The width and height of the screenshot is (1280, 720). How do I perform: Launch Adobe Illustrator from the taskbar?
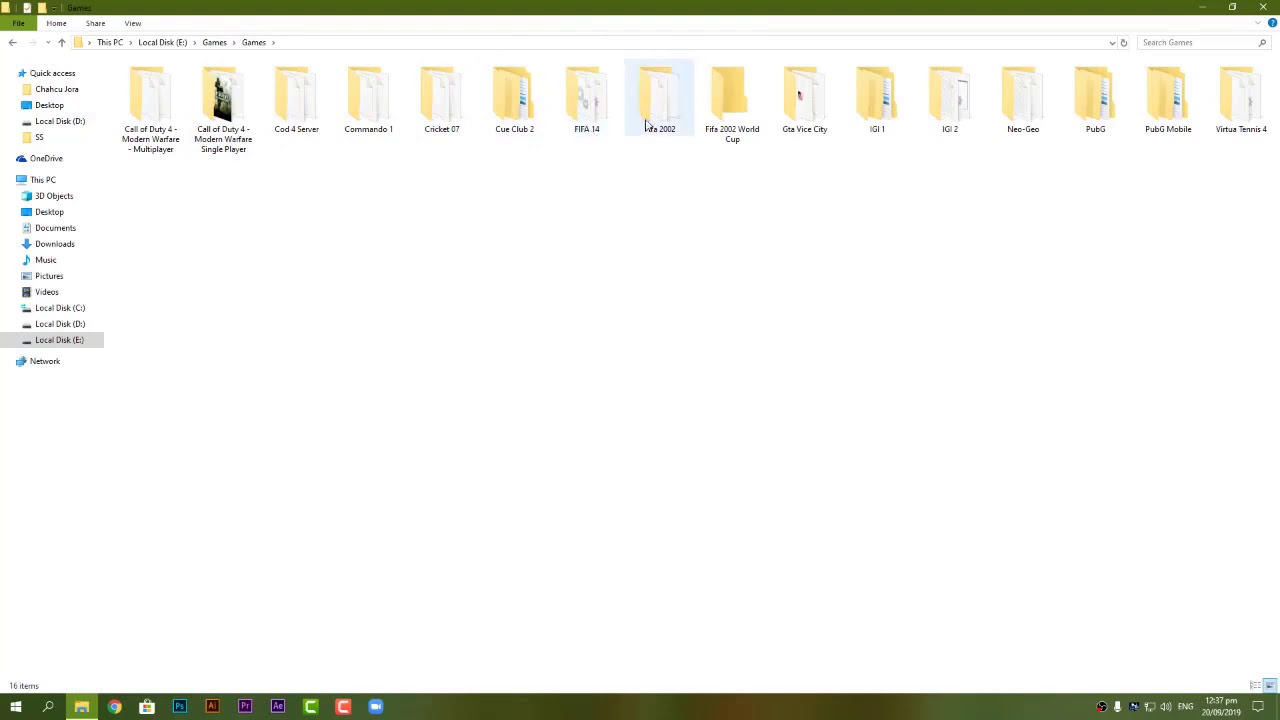(x=212, y=707)
